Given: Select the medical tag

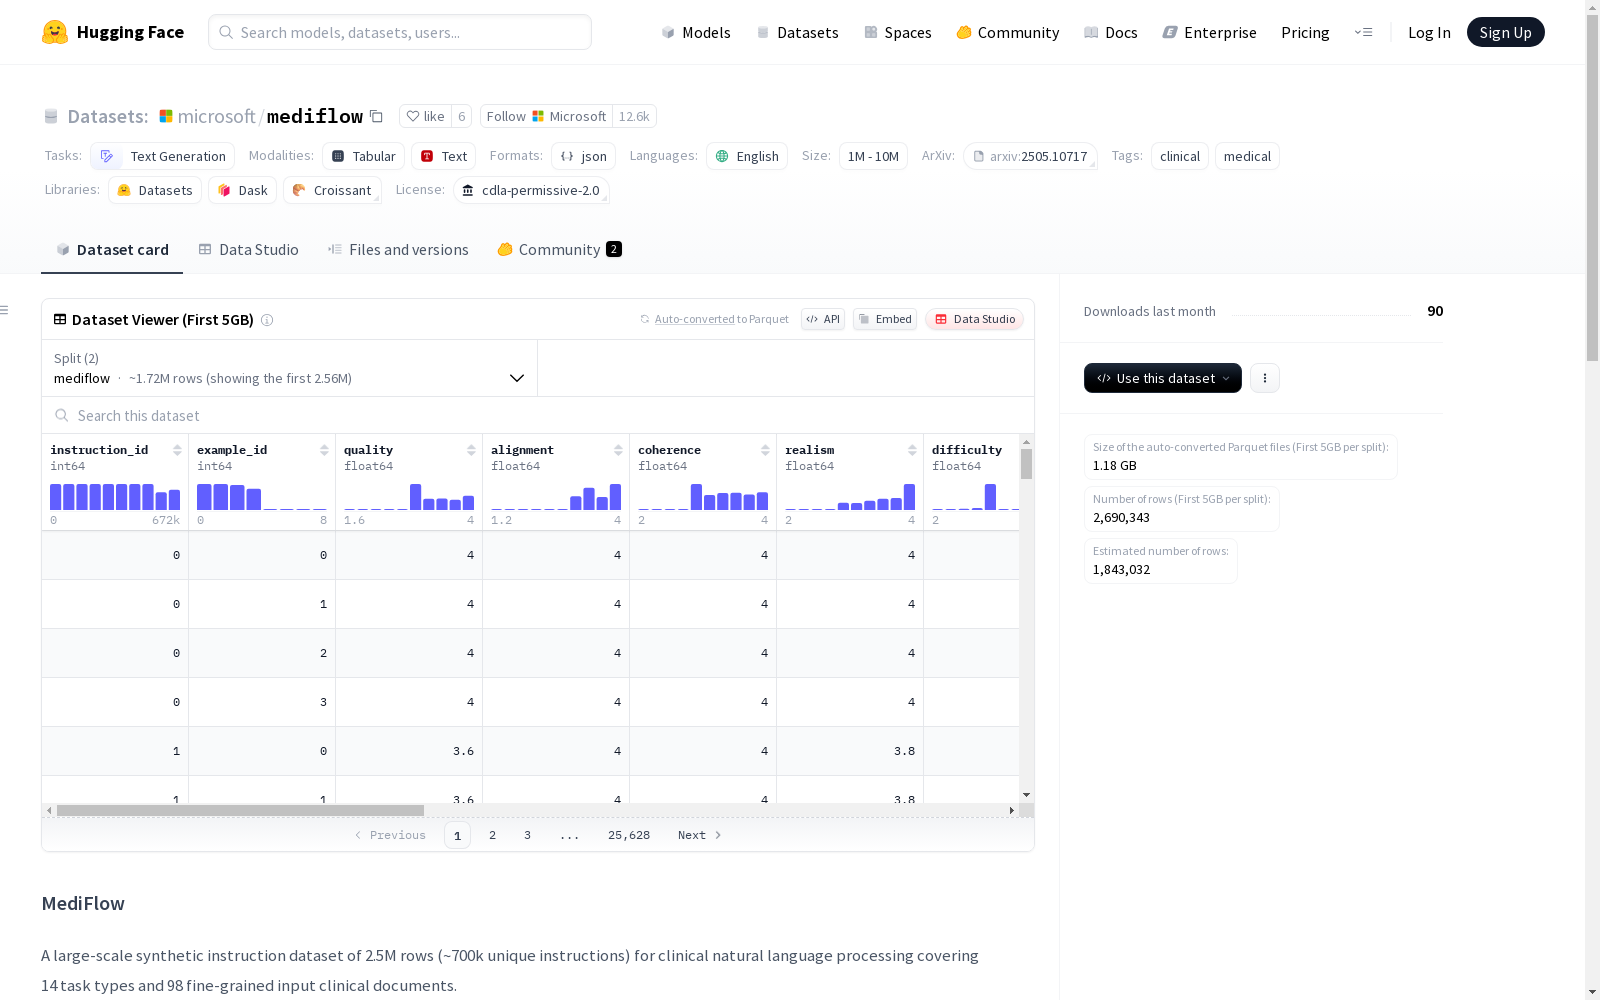Looking at the screenshot, I should 1247,156.
